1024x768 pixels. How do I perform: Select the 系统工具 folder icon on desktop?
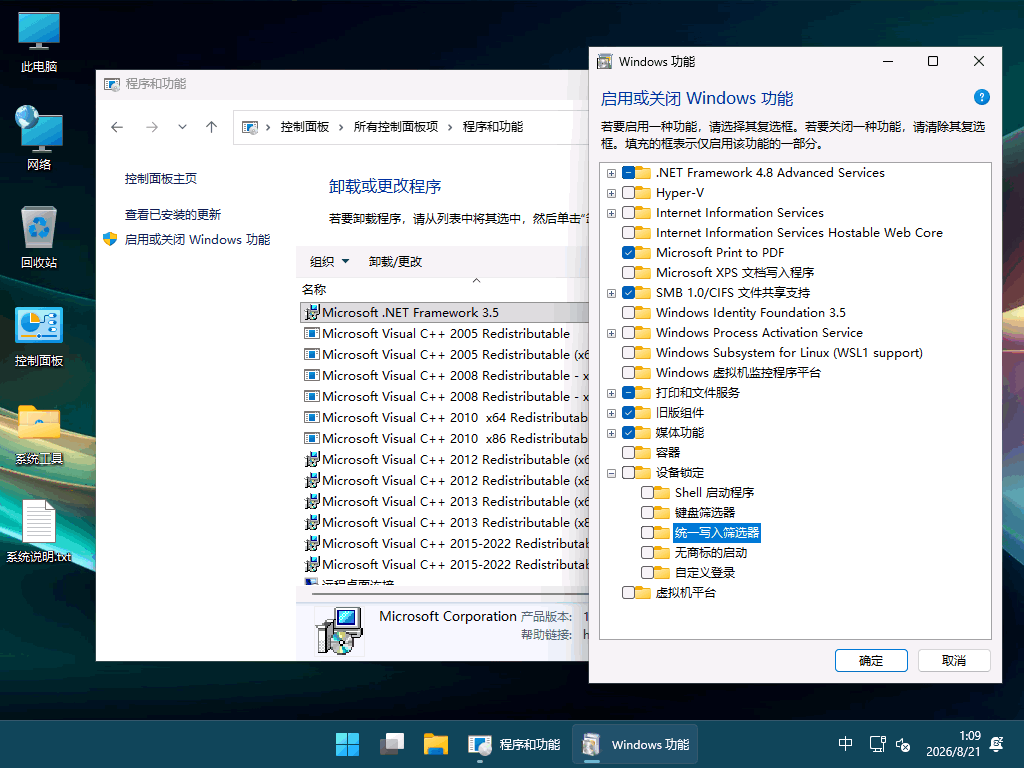point(39,434)
